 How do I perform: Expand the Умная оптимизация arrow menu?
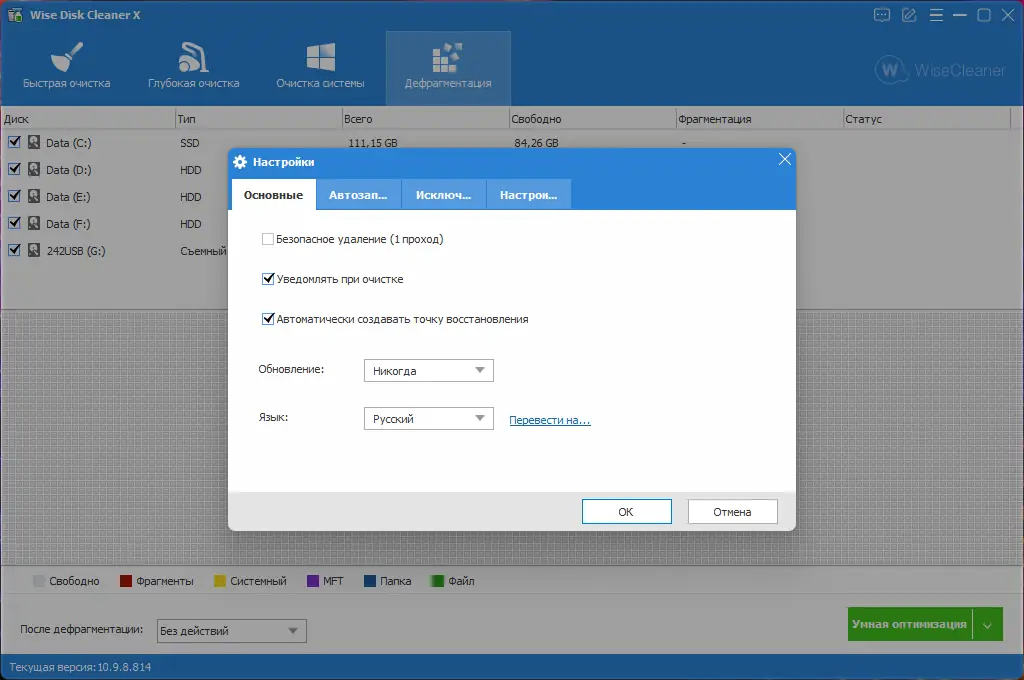point(987,625)
